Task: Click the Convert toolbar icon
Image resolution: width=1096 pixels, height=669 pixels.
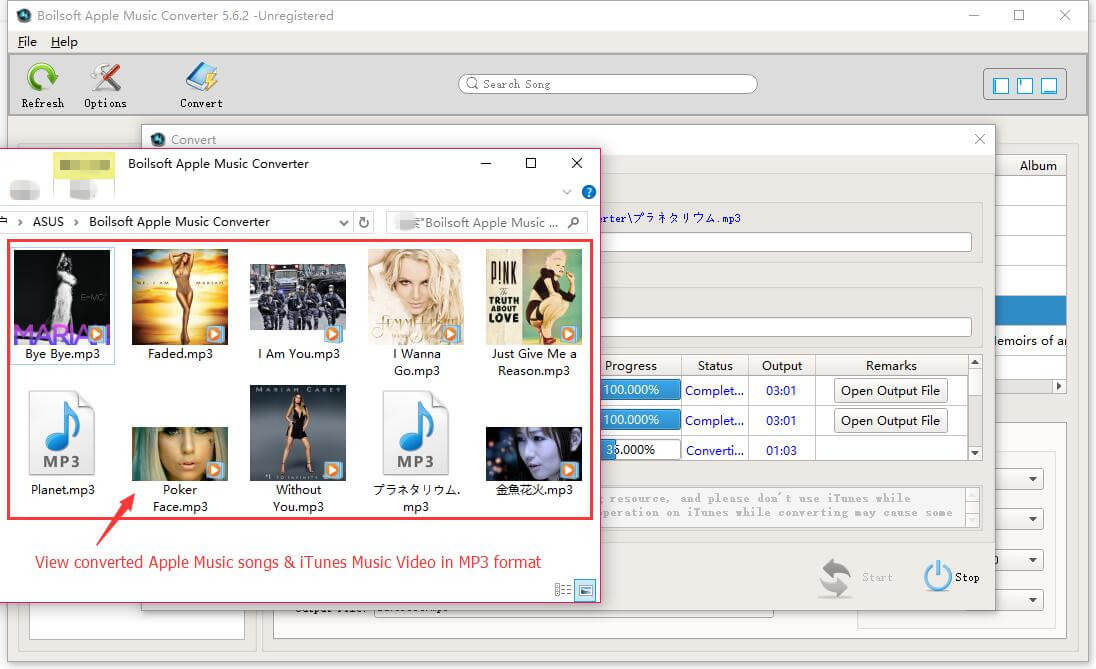Action: pos(201,77)
